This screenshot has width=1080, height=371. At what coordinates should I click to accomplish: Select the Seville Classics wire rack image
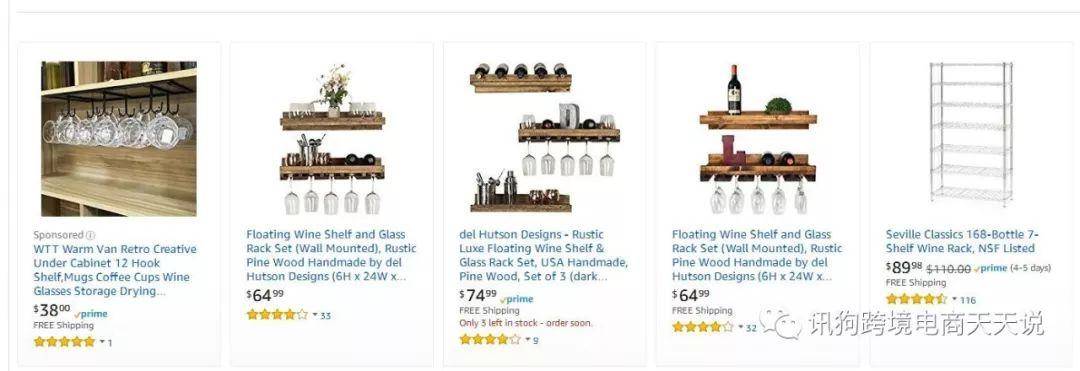pos(971,135)
